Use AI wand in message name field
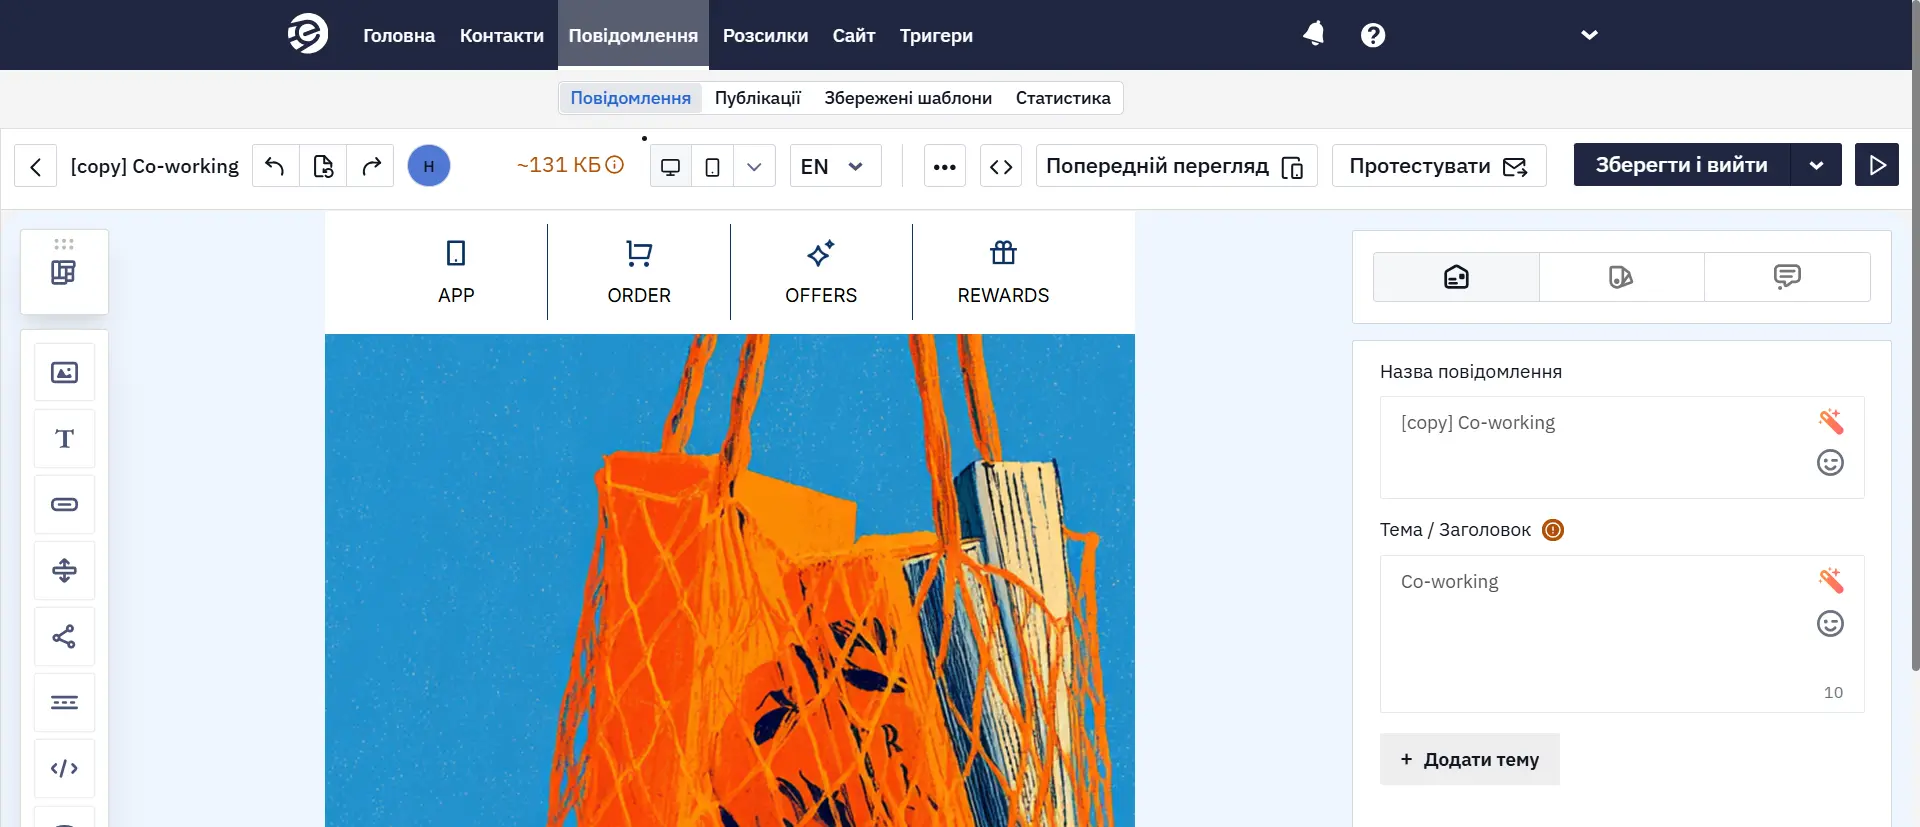Viewport: 1920px width, 827px height. (1830, 421)
